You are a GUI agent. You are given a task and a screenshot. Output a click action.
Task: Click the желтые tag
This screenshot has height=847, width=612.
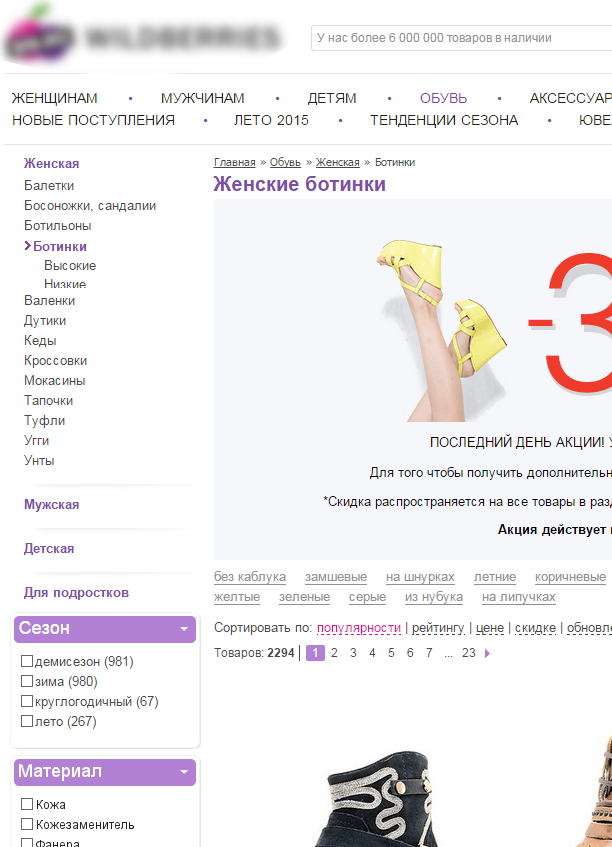(x=237, y=597)
